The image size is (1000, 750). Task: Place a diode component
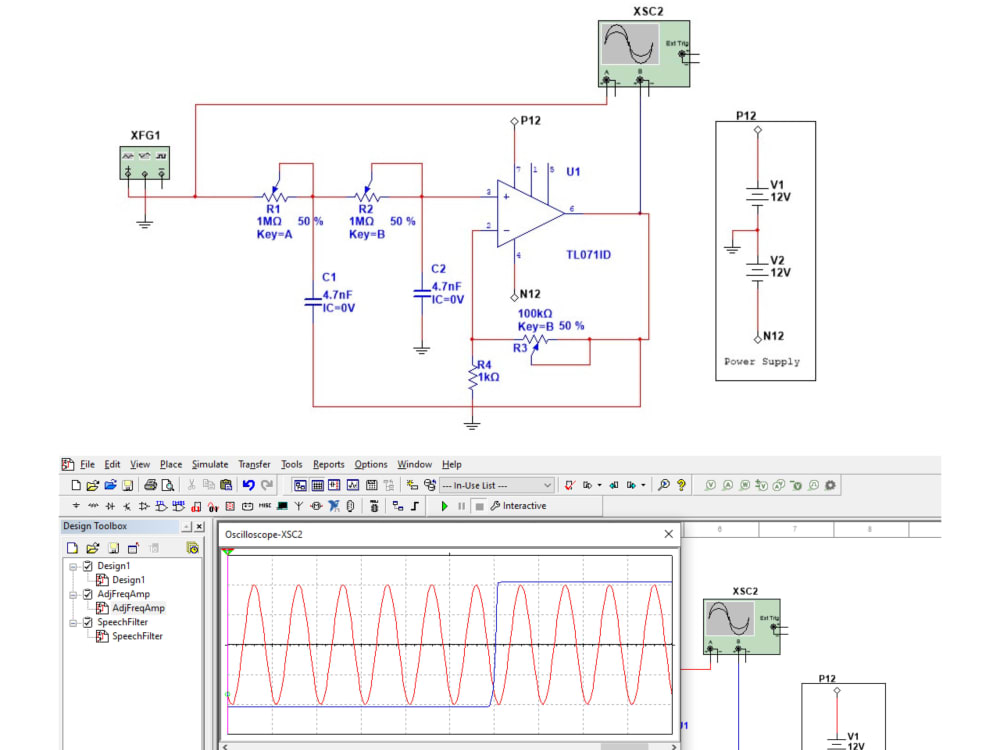point(110,506)
